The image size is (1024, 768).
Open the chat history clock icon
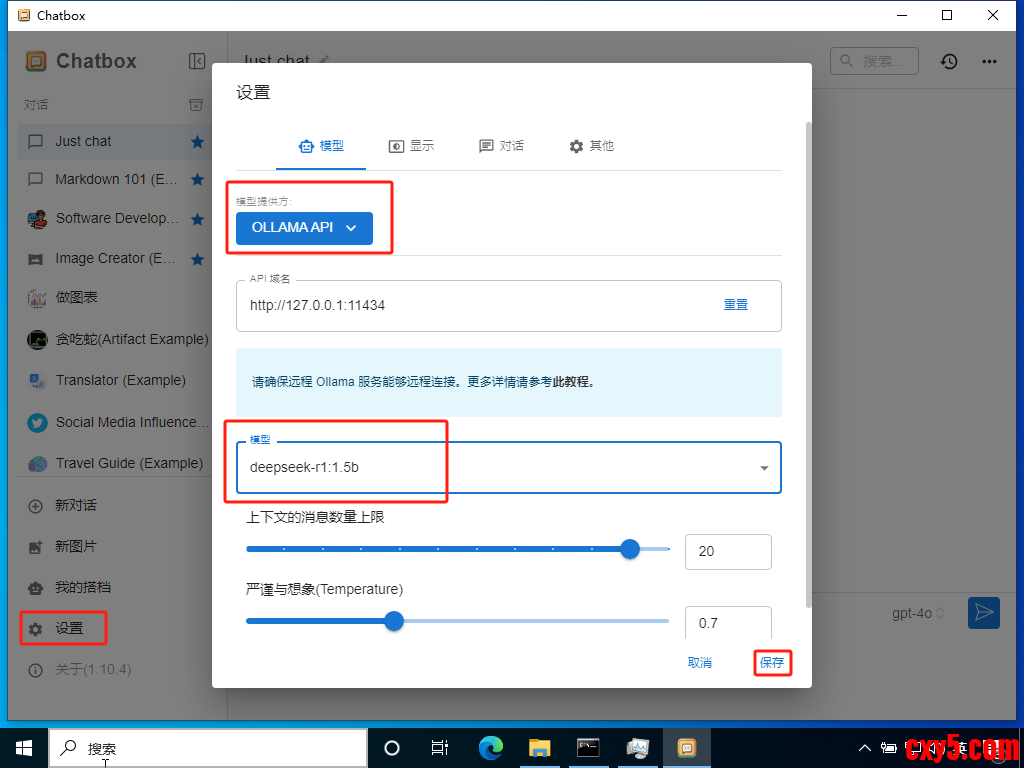click(x=949, y=61)
